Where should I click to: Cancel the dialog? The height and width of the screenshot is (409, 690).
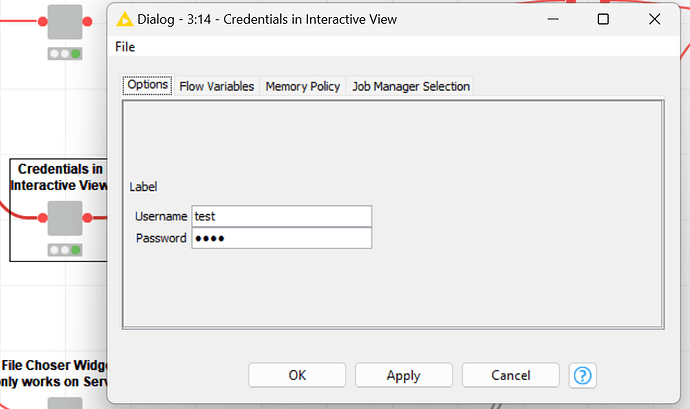point(510,375)
